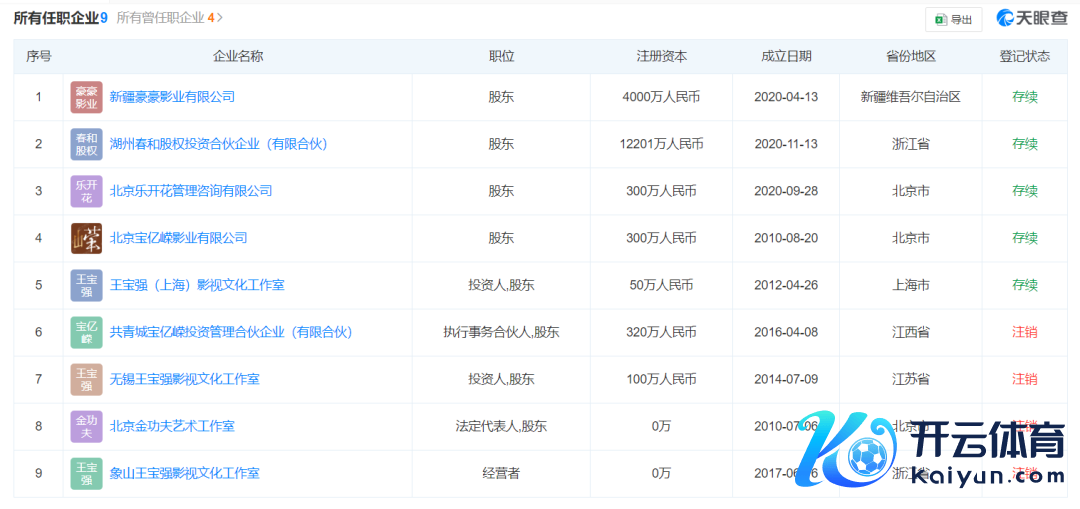Click the 乐开花 purple logo icon
Image resolution: width=1080 pixels, height=509 pixels.
tap(86, 191)
